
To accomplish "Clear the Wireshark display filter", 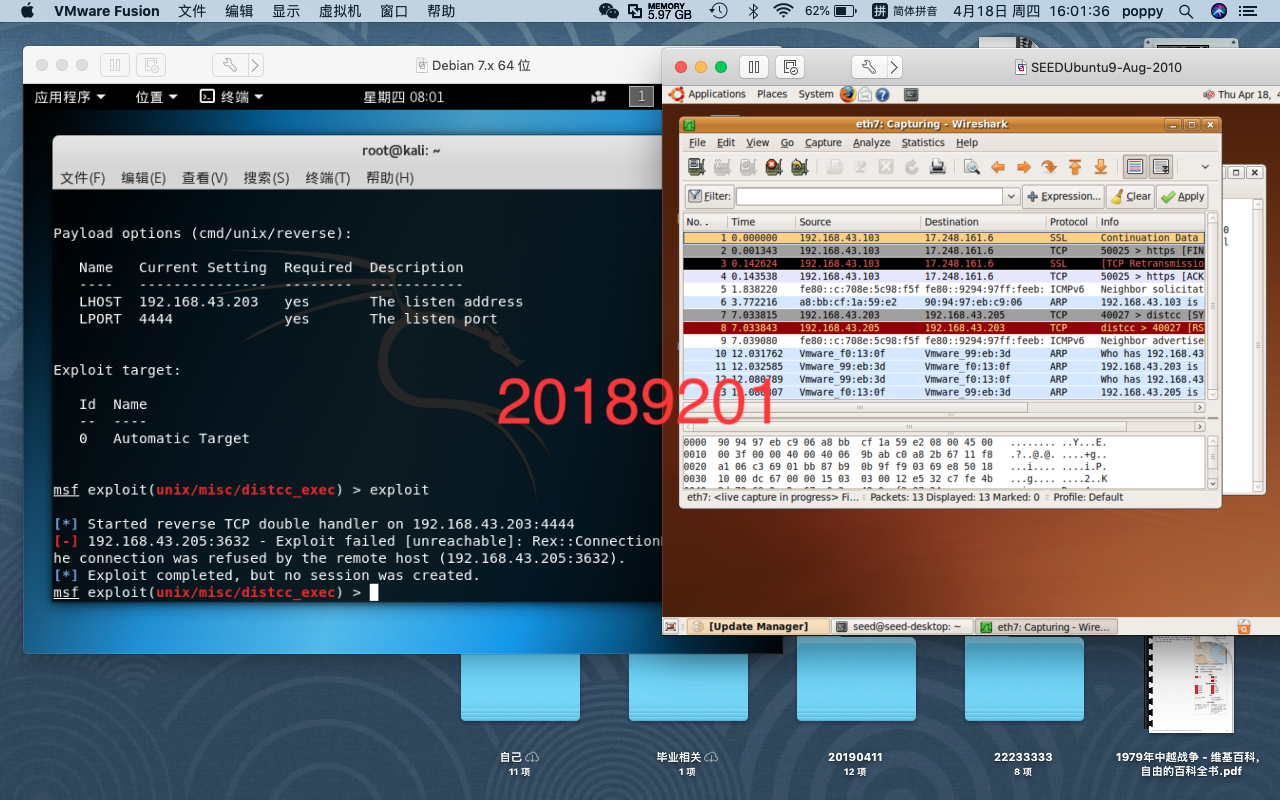I will tap(1131, 196).
